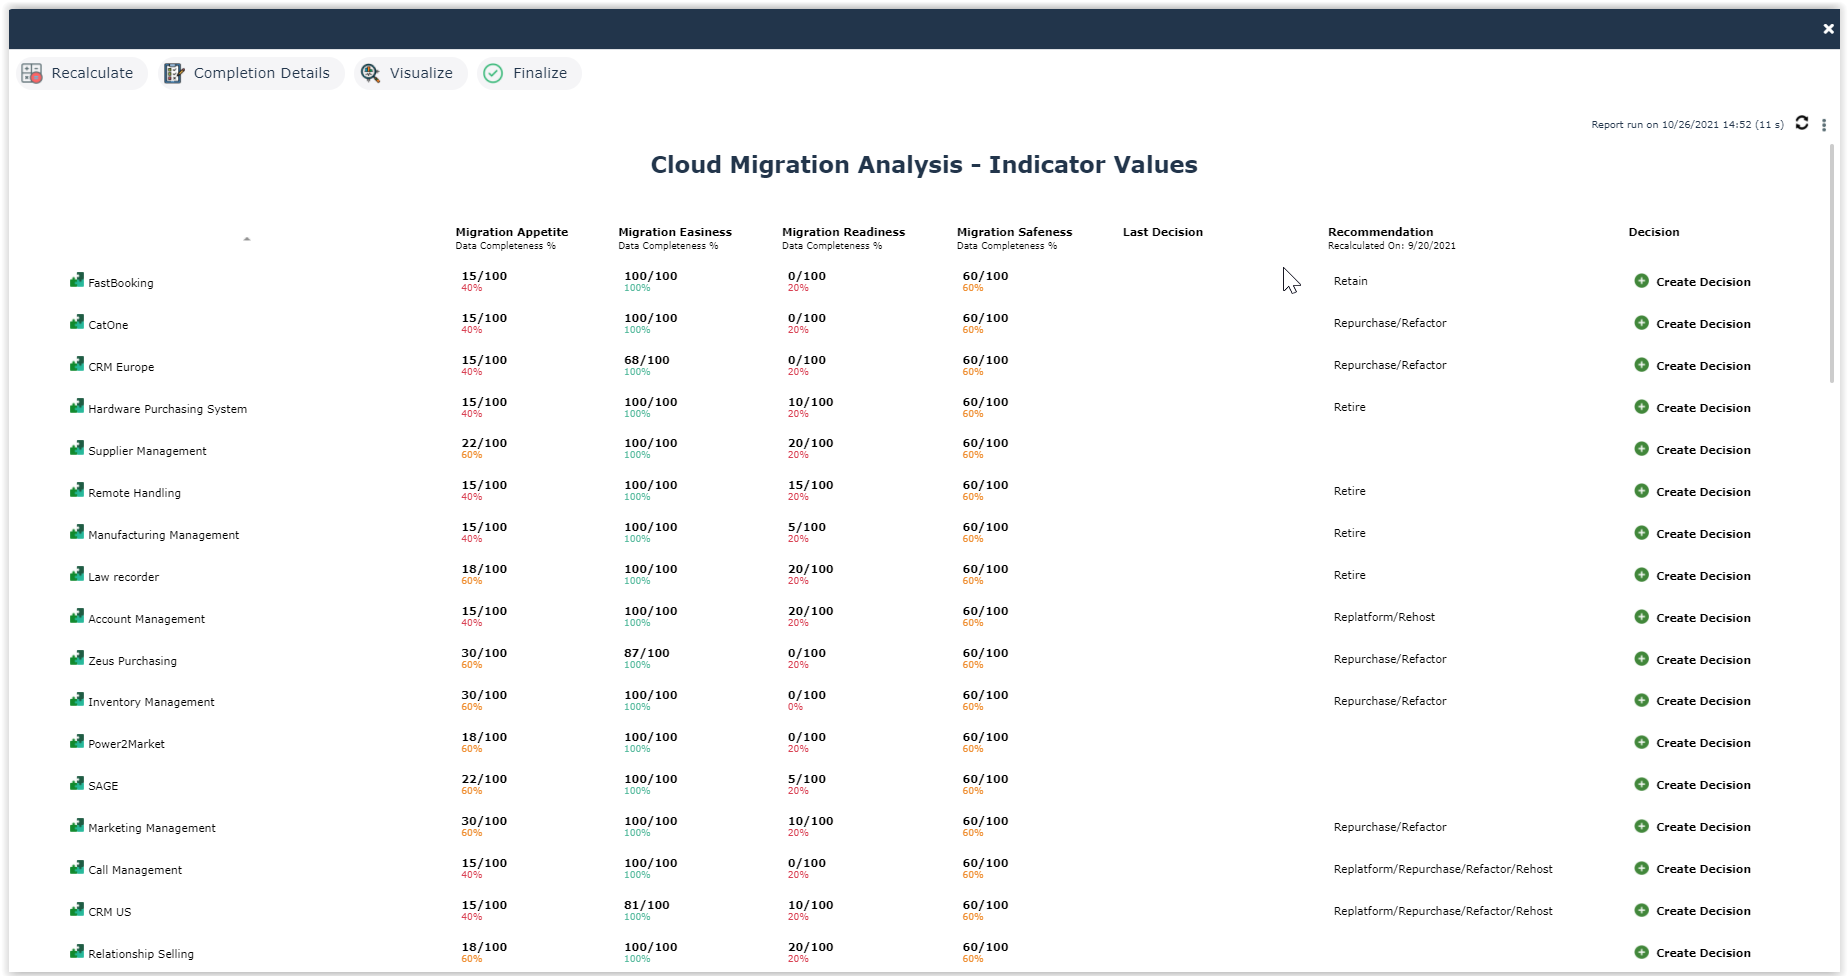Viewport: 1848px width, 976px height.
Task: Create Decision for Zeus Purchasing
Action: (1693, 660)
